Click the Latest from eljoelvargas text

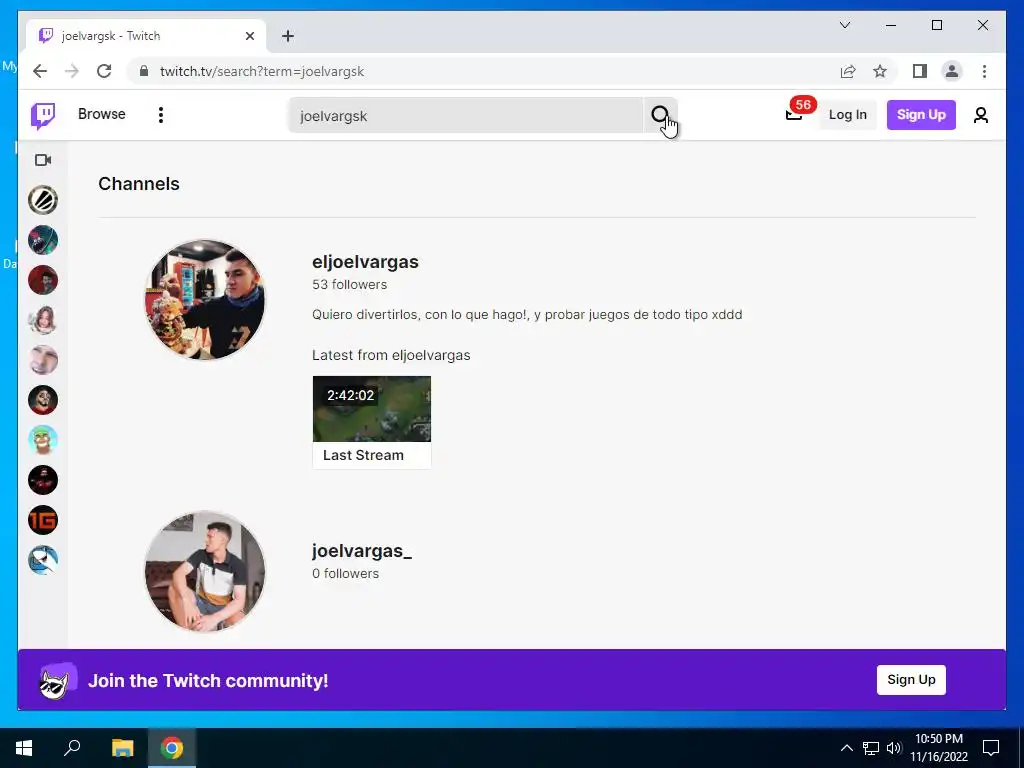click(391, 355)
